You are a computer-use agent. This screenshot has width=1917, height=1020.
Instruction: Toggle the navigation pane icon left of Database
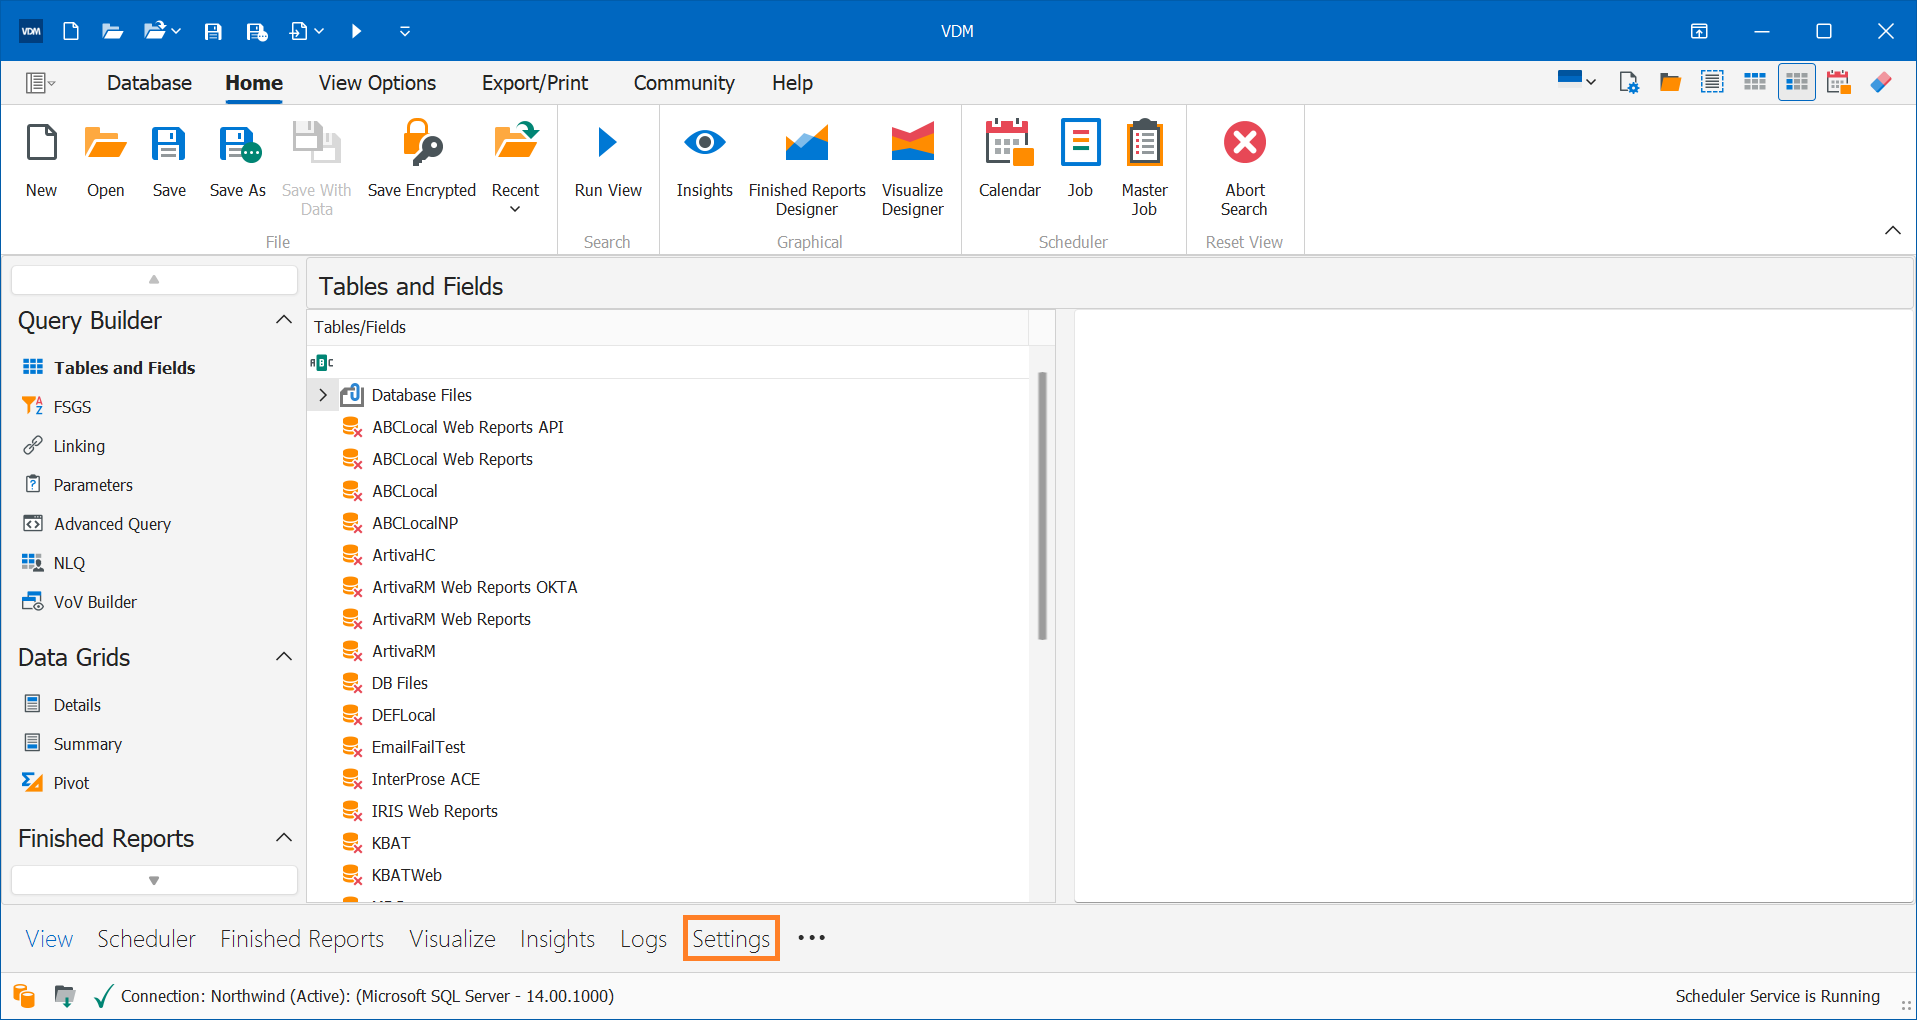(x=40, y=83)
